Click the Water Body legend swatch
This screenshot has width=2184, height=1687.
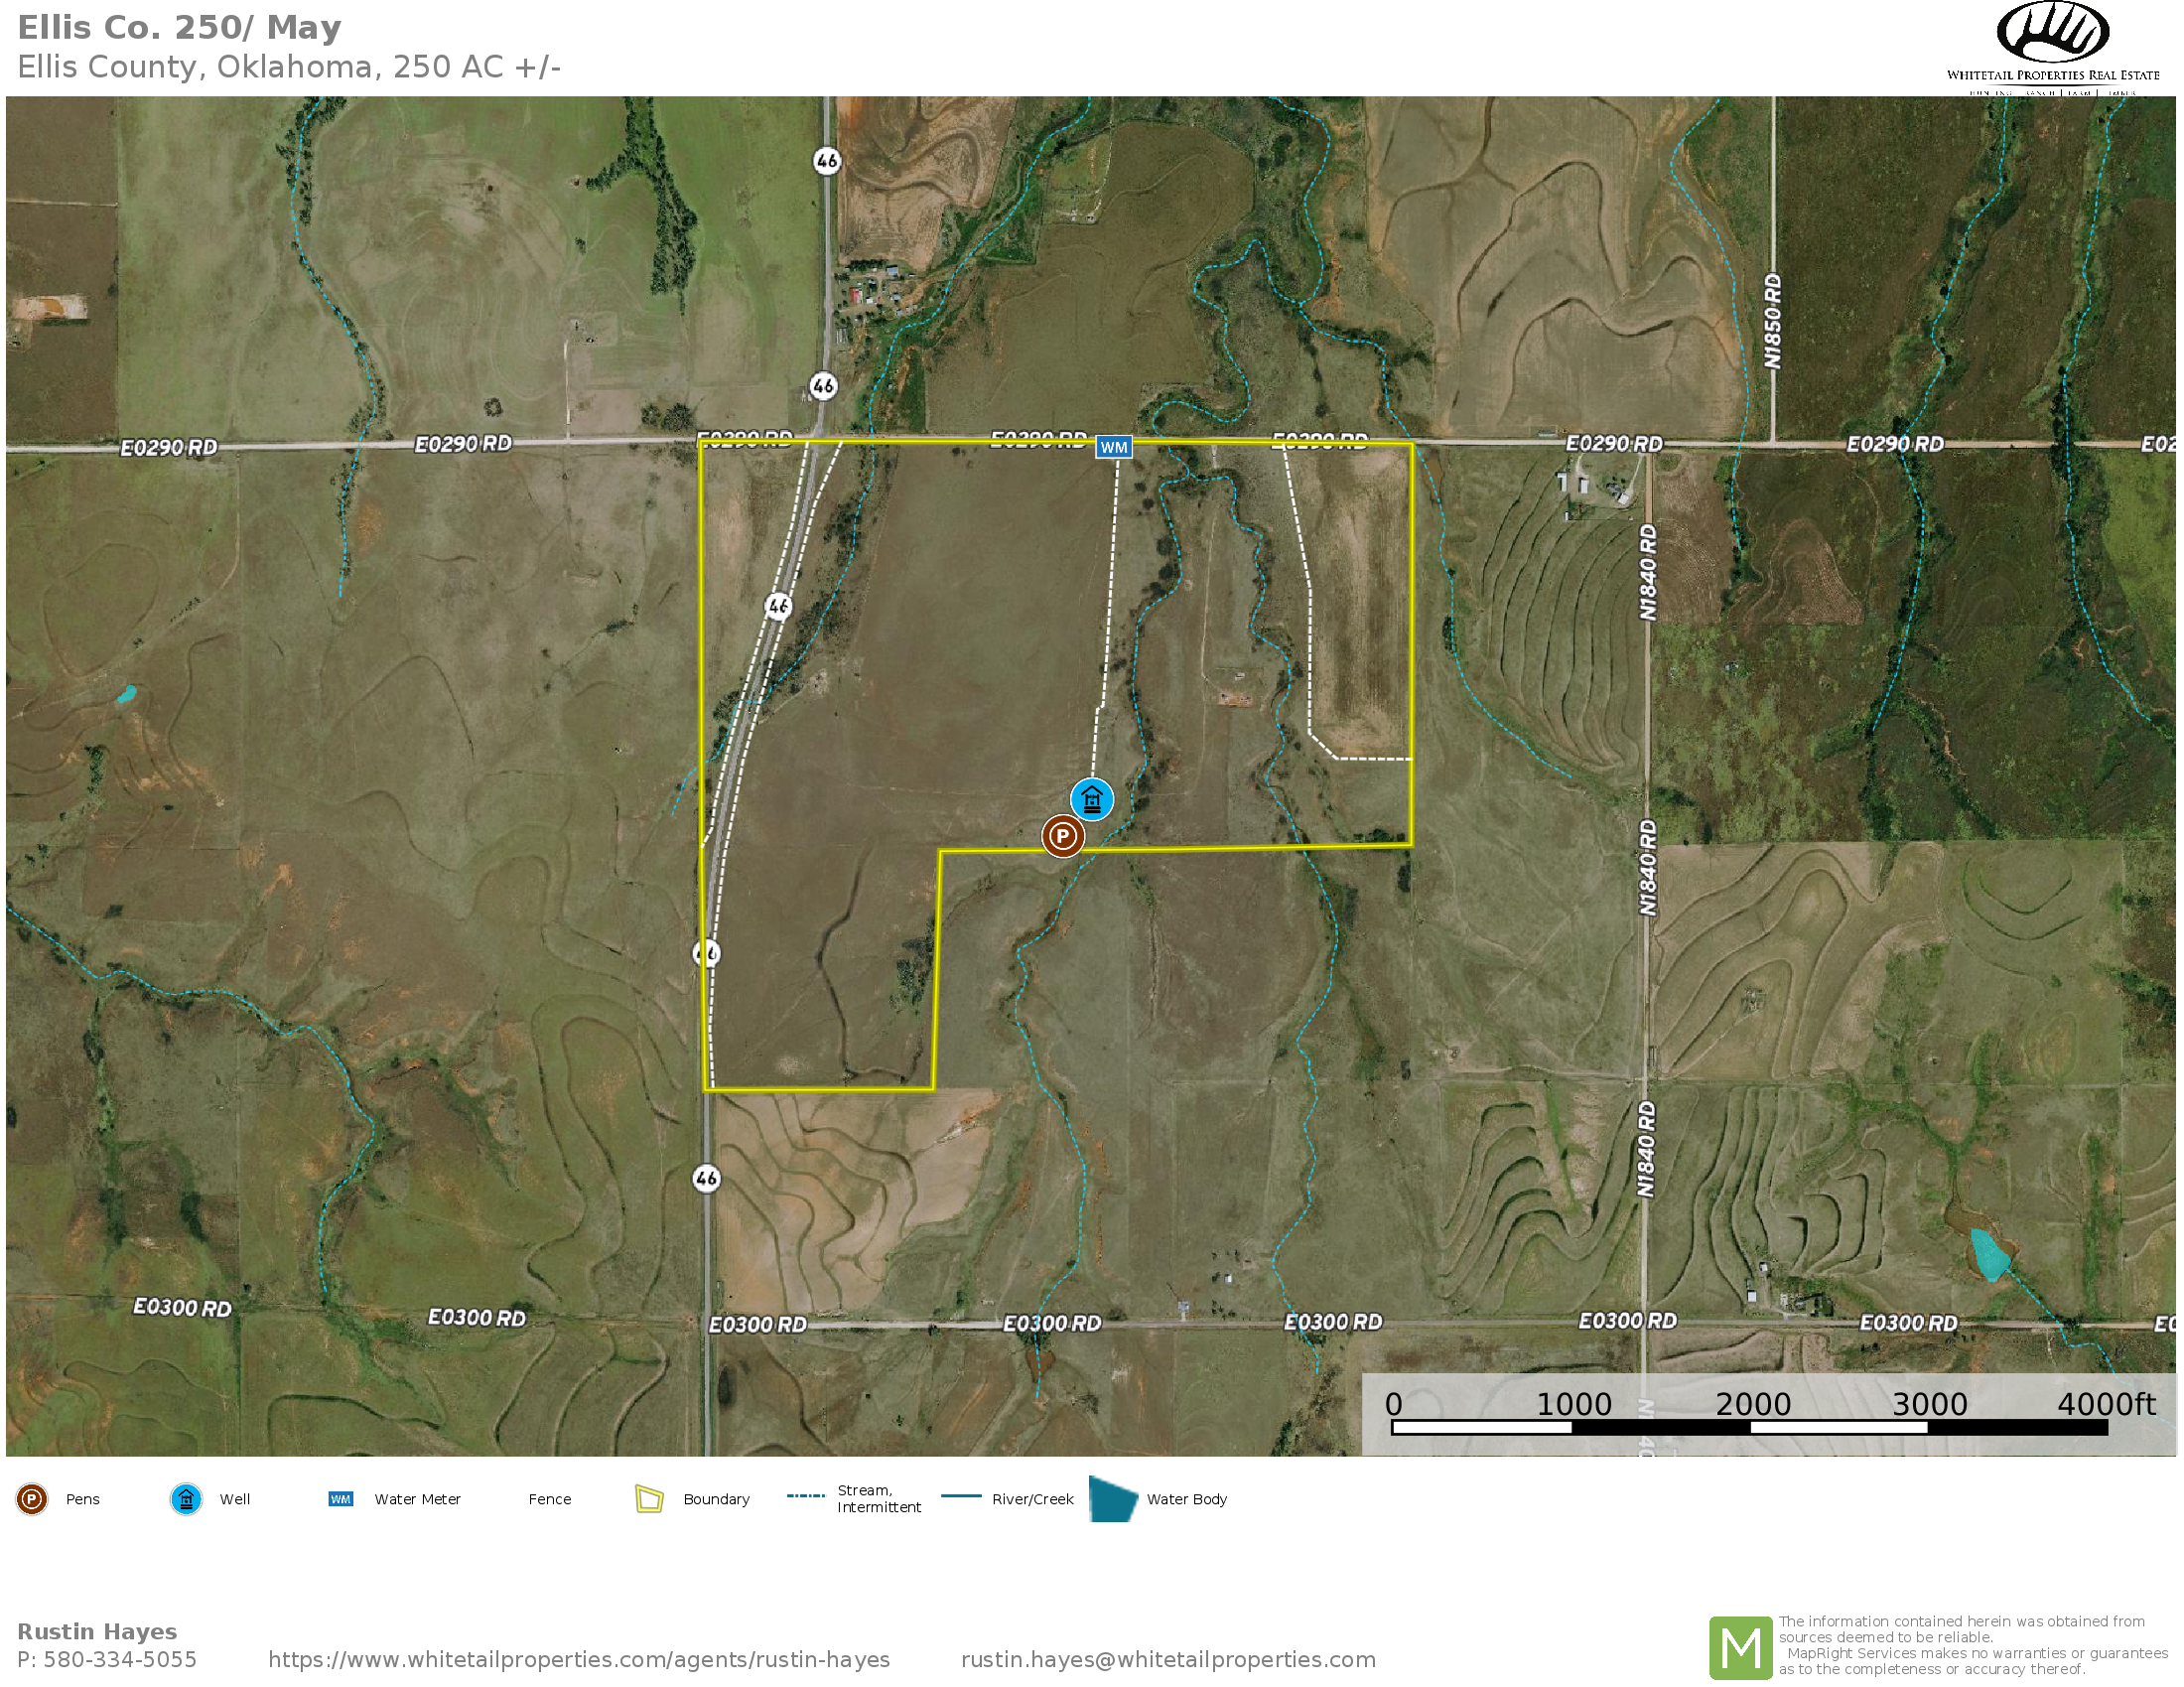[1112, 1499]
